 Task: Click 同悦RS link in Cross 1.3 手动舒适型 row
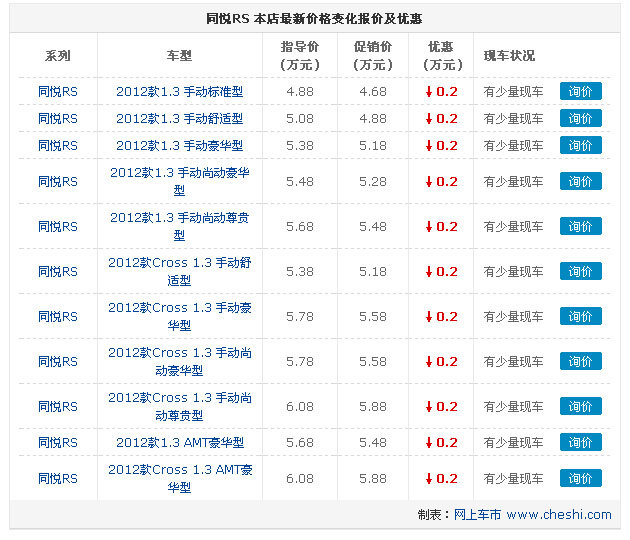point(58,272)
